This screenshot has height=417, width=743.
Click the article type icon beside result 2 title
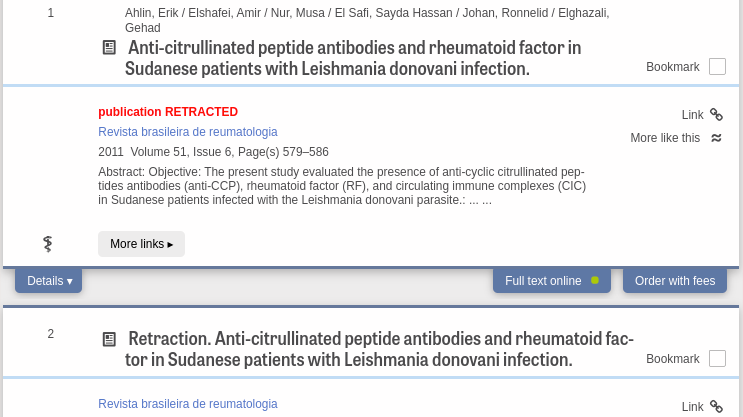[109, 339]
